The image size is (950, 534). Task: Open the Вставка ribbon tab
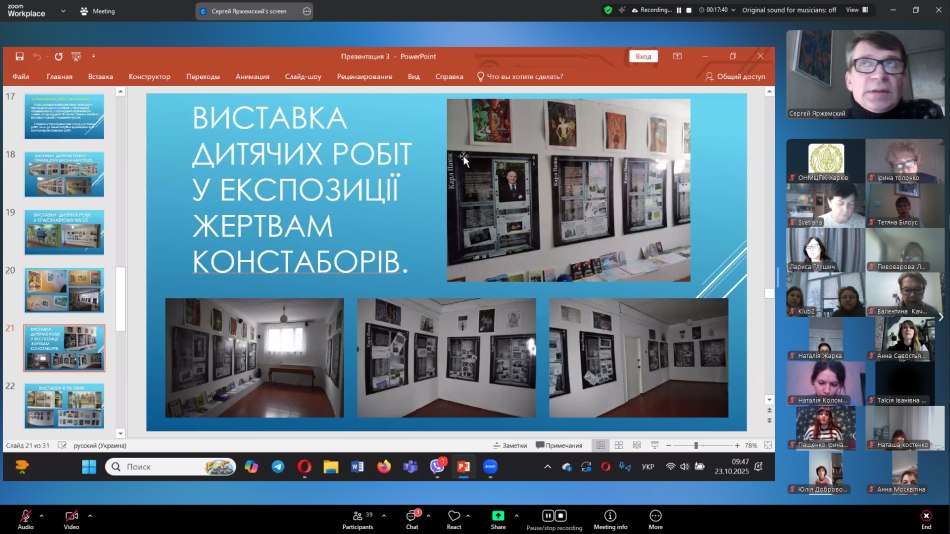100,76
